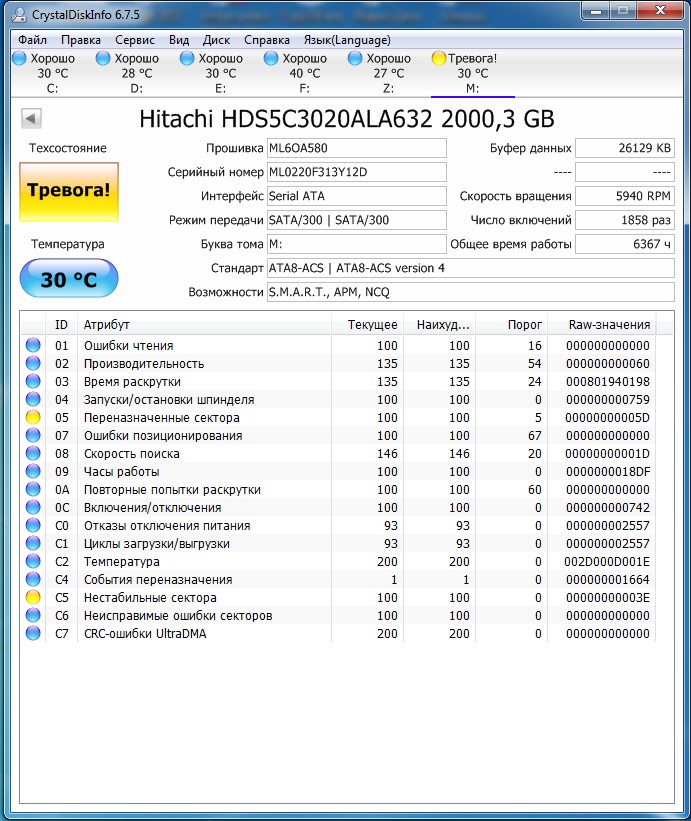This screenshot has height=821, width=691.
Task: Click yellow orb for 05 Переназначенные сектора
Action: pyautogui.click(x=33, y=417)
